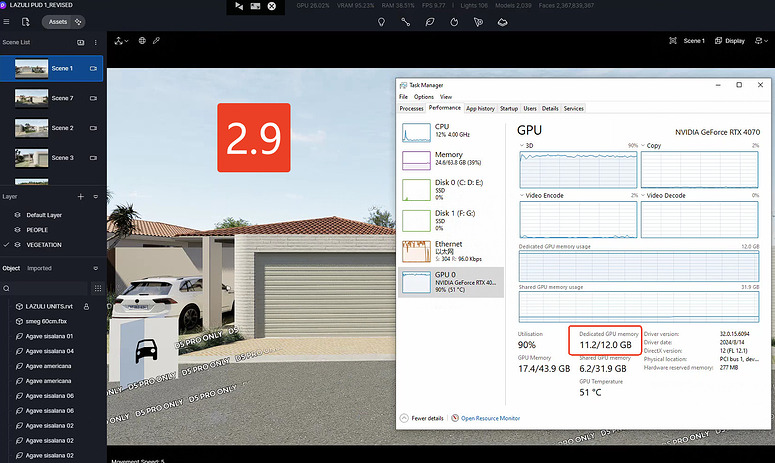The image size is (775, 463).
Task: Switch to Task Manager App history tab
Action: coord(480,109)
